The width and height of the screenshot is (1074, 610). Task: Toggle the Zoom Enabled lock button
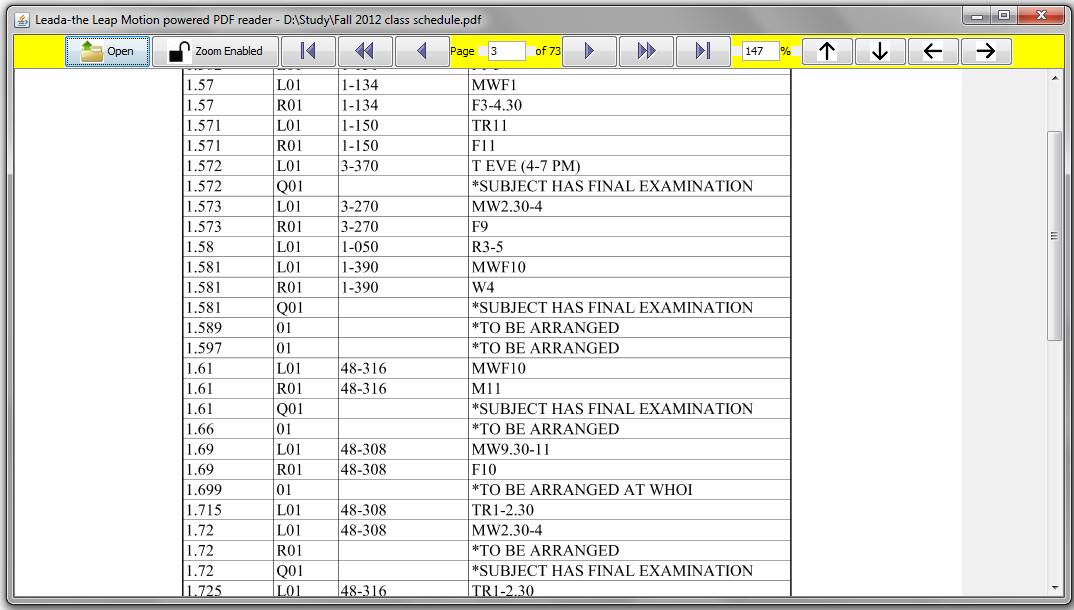[x=216, y=51]
